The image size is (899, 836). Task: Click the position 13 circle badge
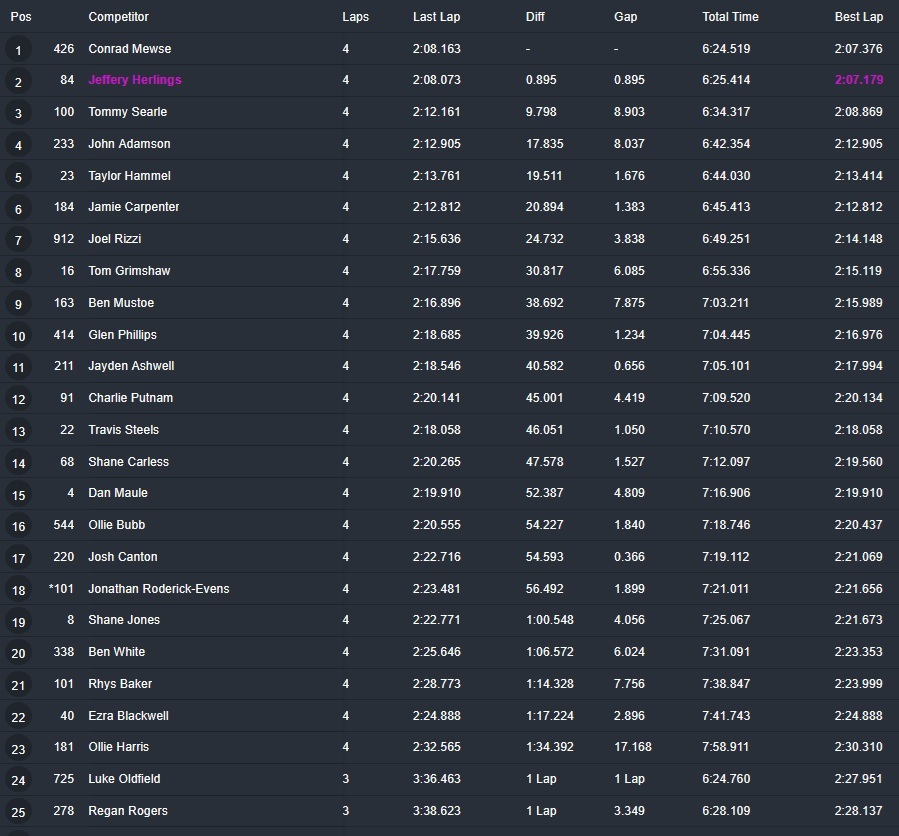point(18,431)
